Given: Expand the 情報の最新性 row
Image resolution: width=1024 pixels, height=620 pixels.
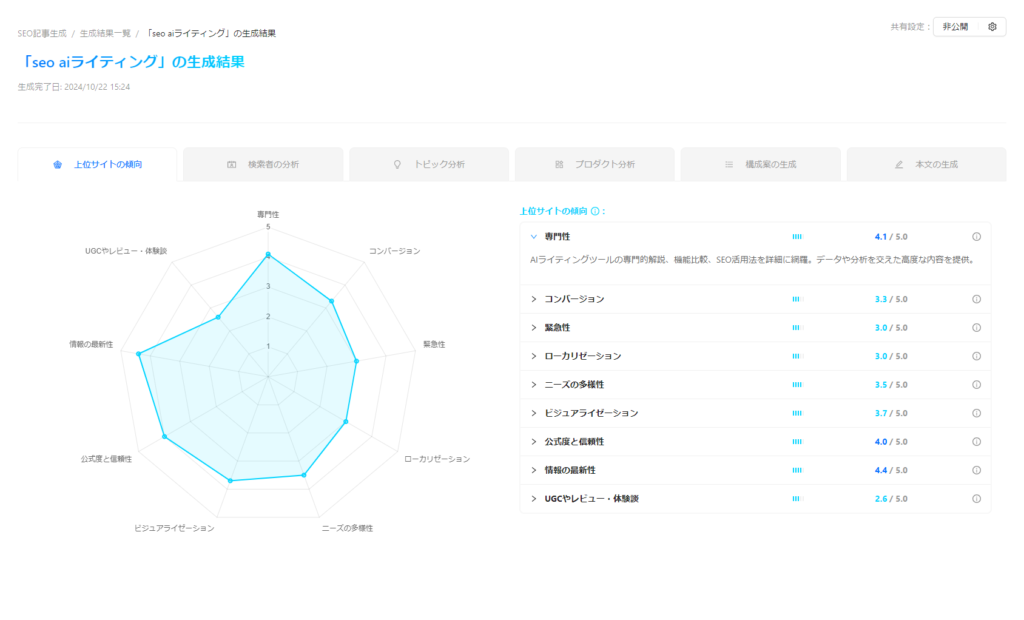Looking at the screenshot, I should 534,470.
